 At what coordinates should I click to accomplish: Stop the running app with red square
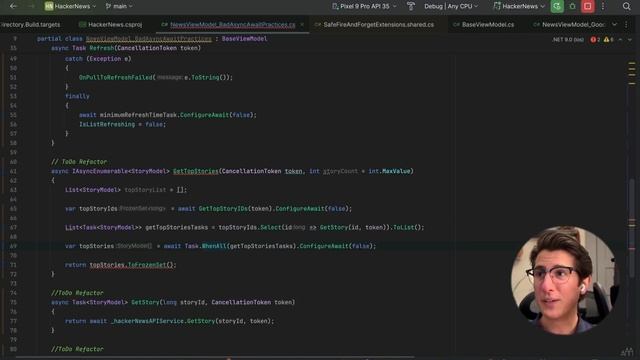click(x=588, y=6)
